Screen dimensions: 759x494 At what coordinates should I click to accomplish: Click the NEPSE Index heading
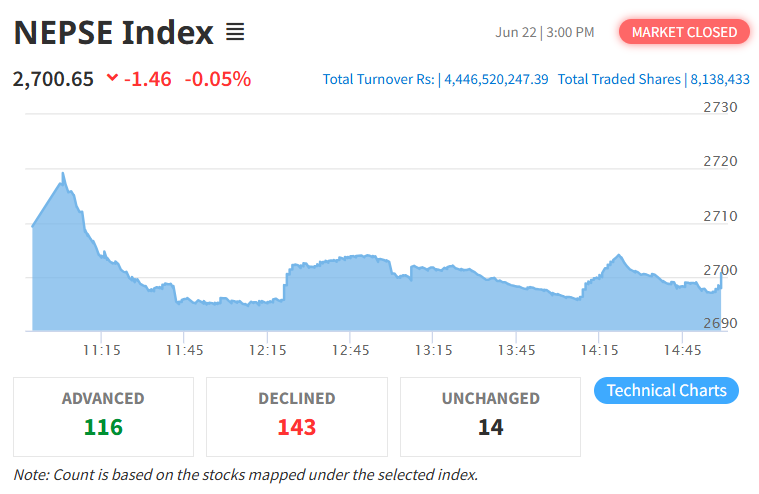114,32
